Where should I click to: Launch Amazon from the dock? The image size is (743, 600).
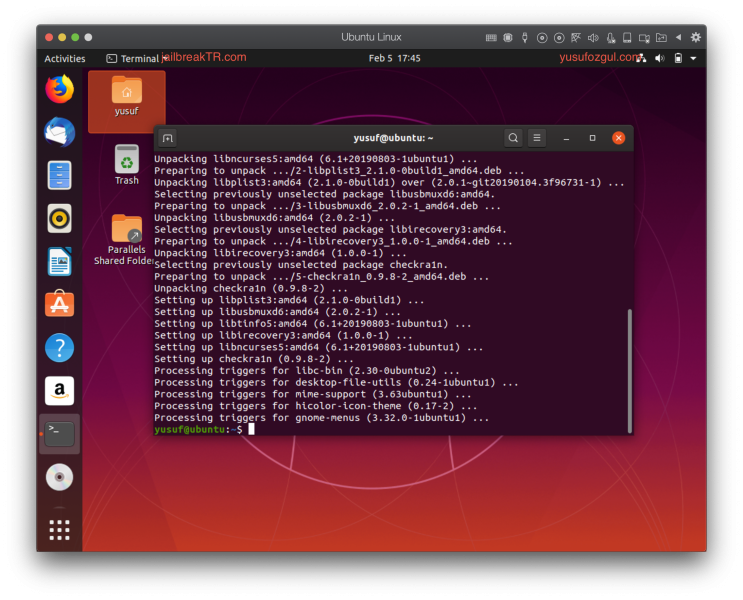(59, 391)
